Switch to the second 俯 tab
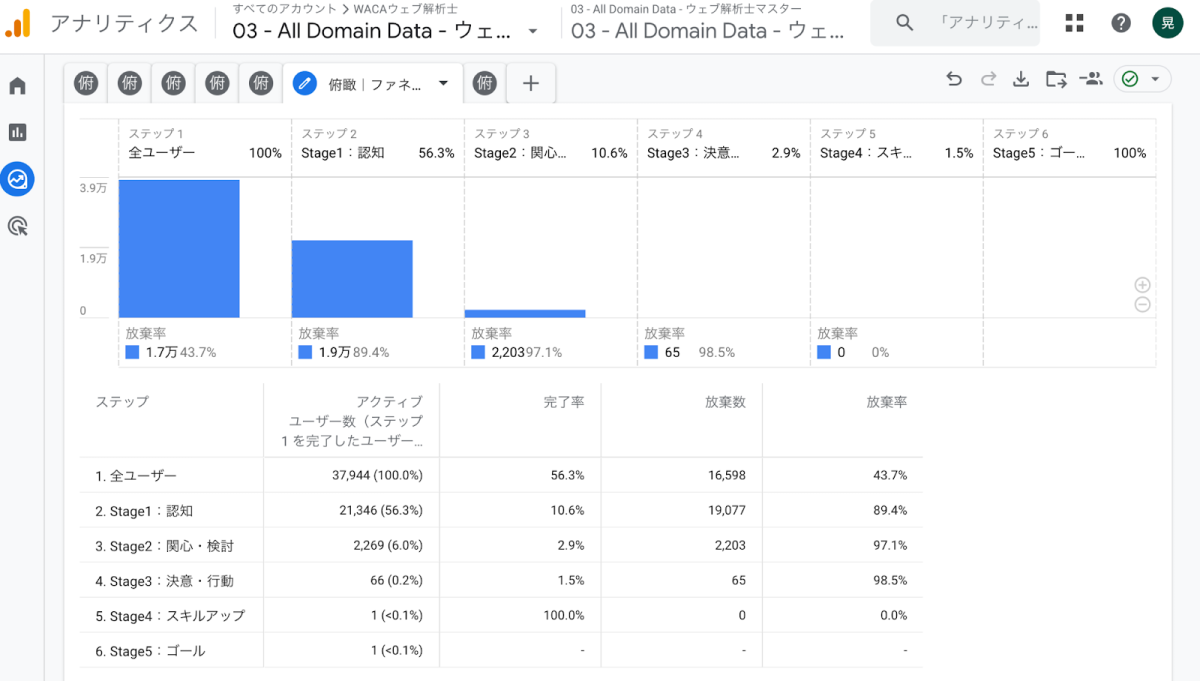Viewport: 1200px width, 681px height. (130, 84)
